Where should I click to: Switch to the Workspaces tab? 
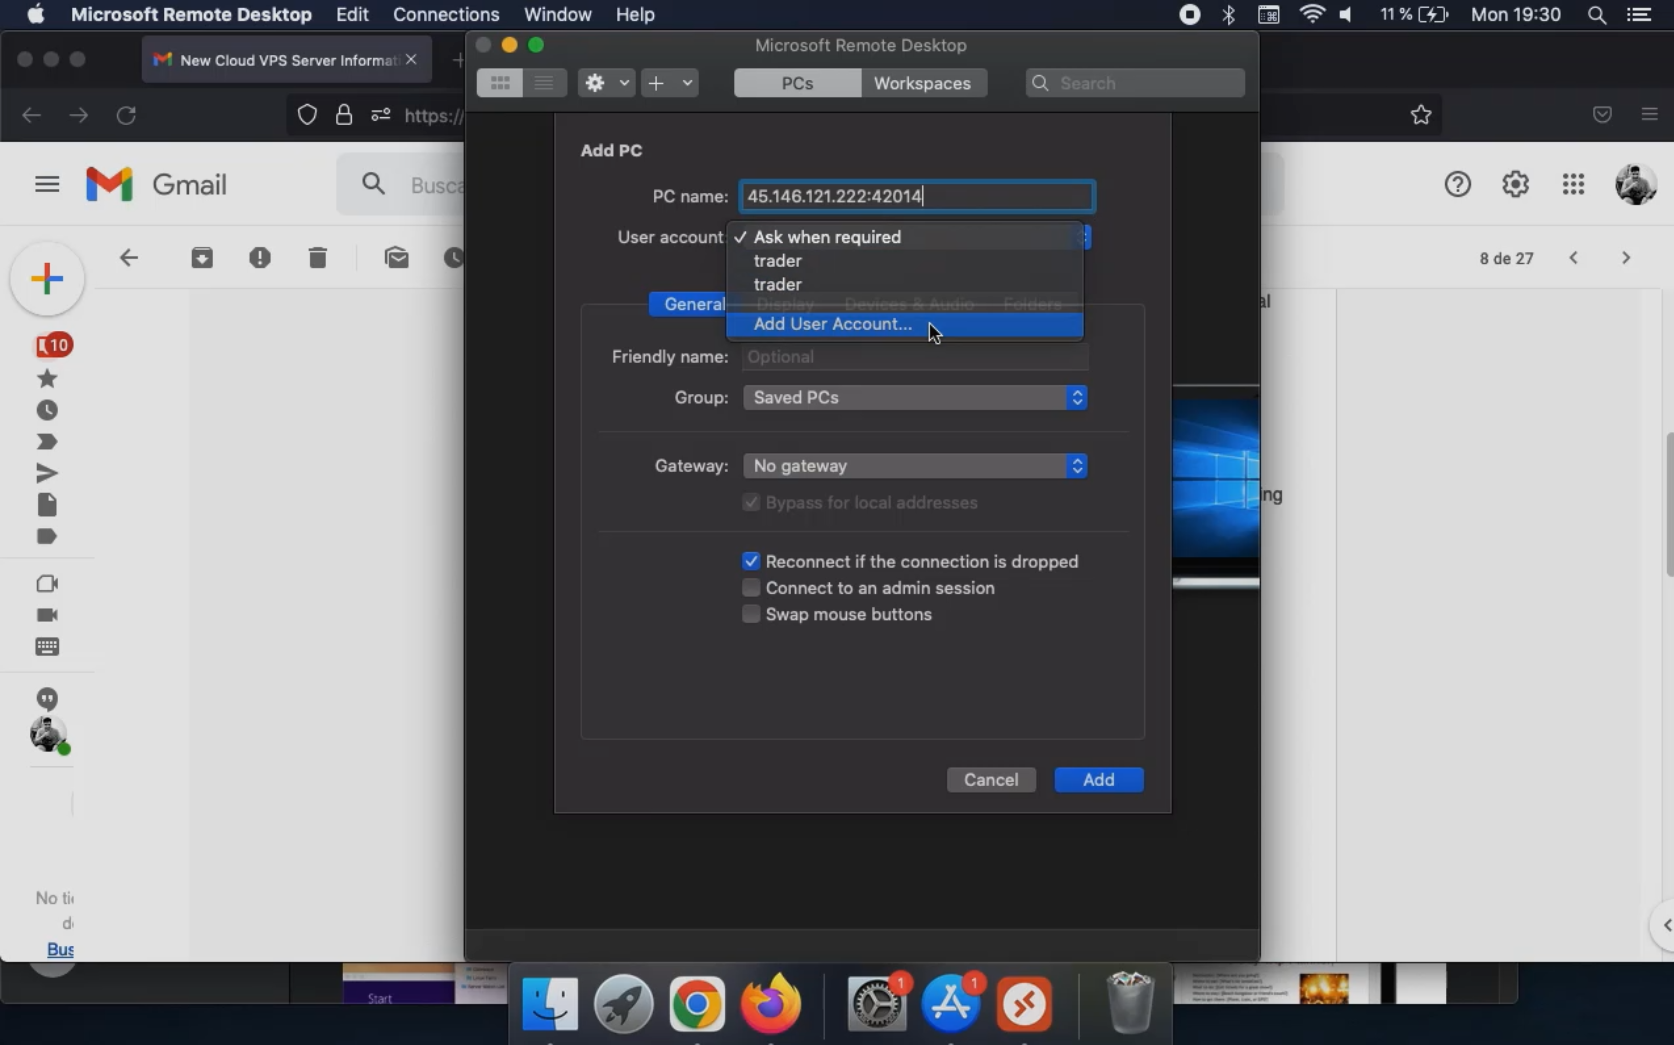[x=923, y=83]
